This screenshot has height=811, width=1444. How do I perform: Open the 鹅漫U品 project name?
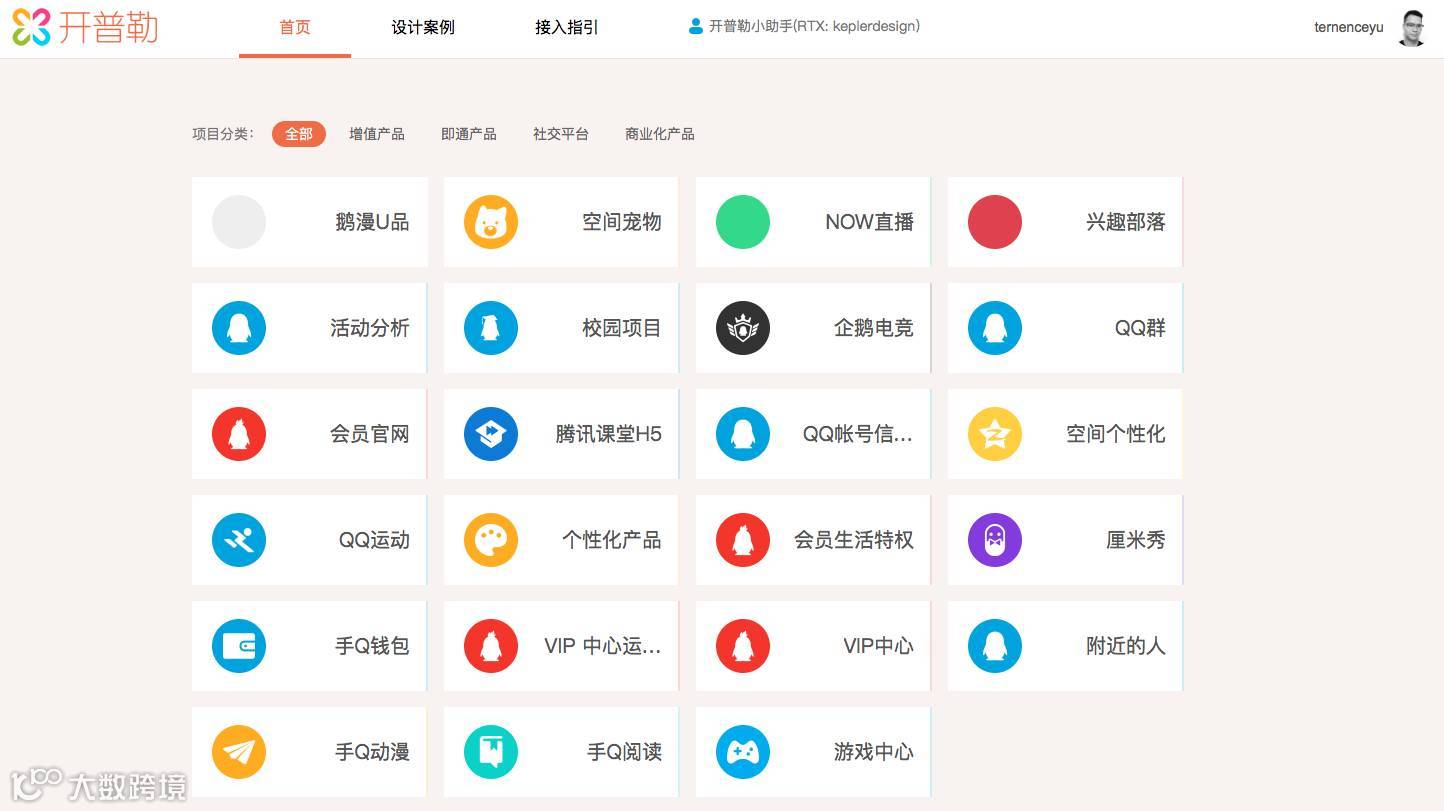[372, 222]
